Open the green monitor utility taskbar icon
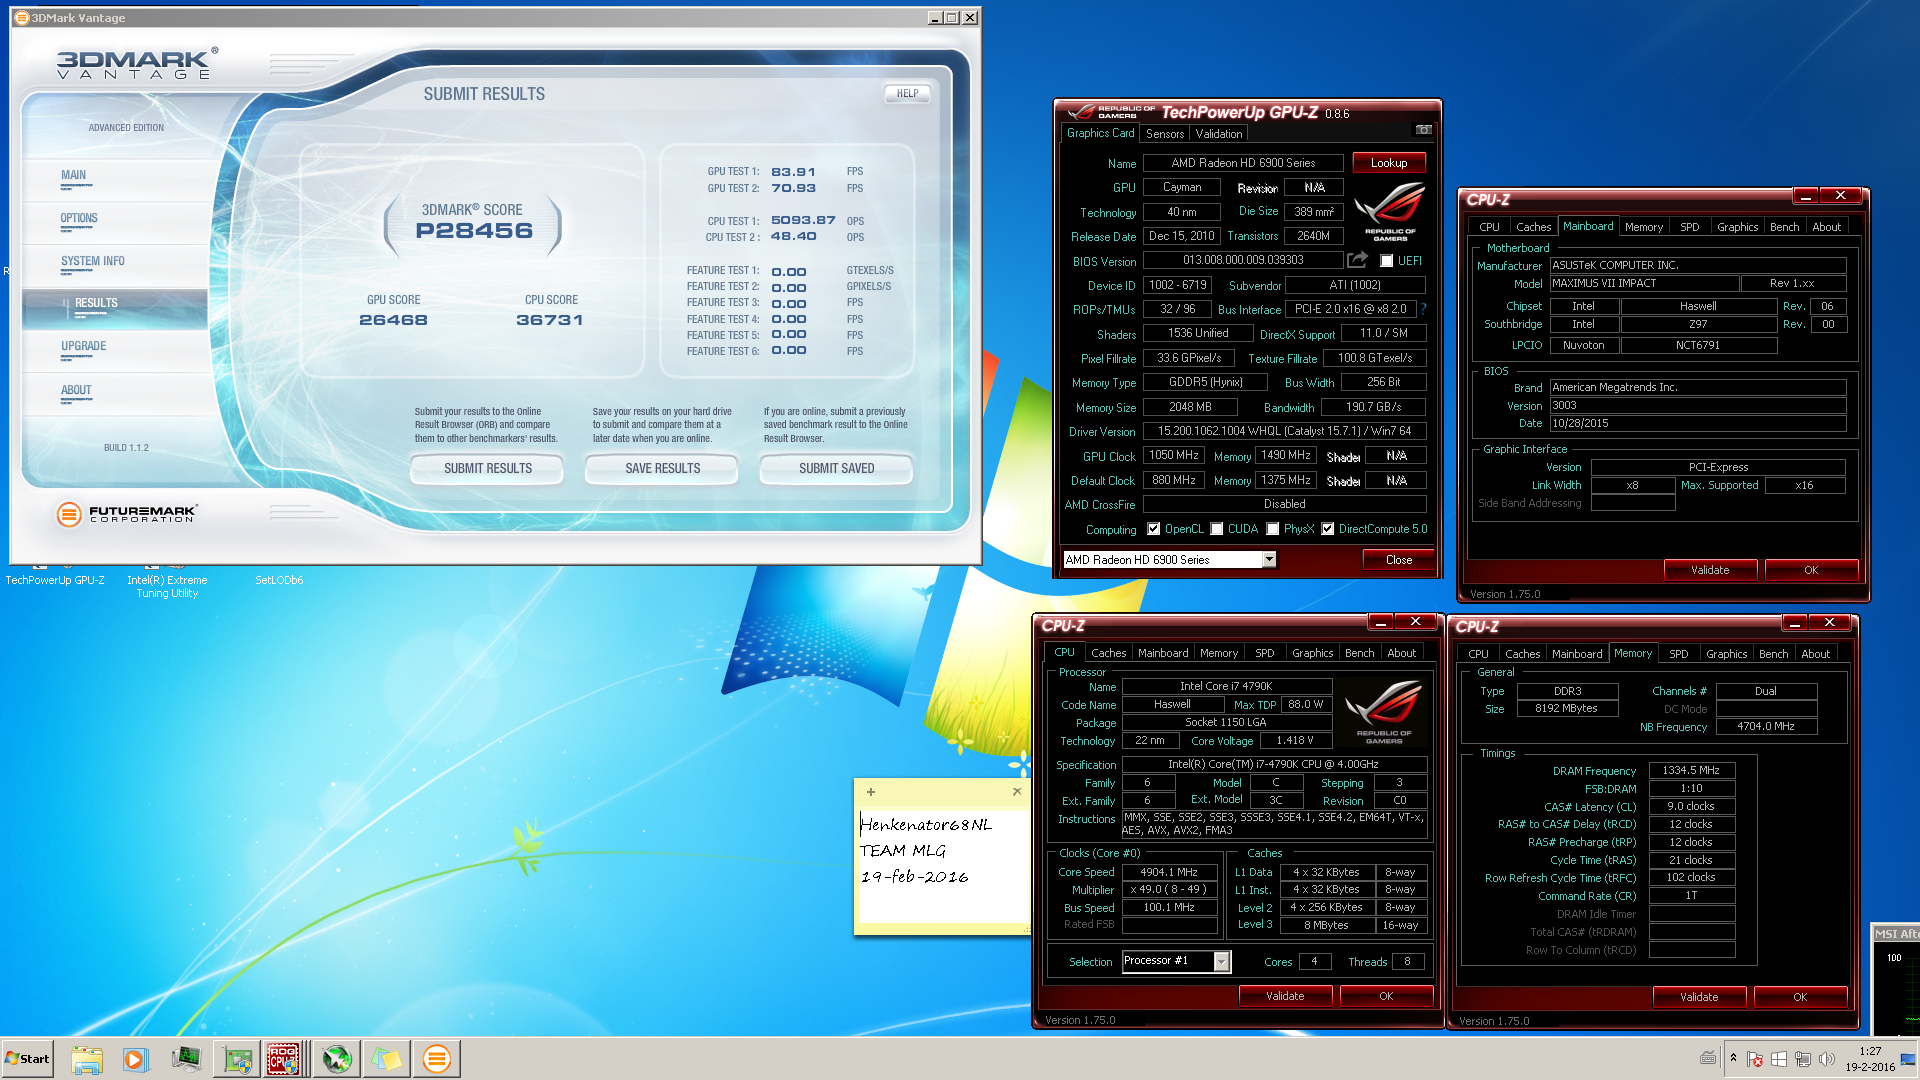The width and height of the screenshot is (1920, 1080). [186, 1059]
